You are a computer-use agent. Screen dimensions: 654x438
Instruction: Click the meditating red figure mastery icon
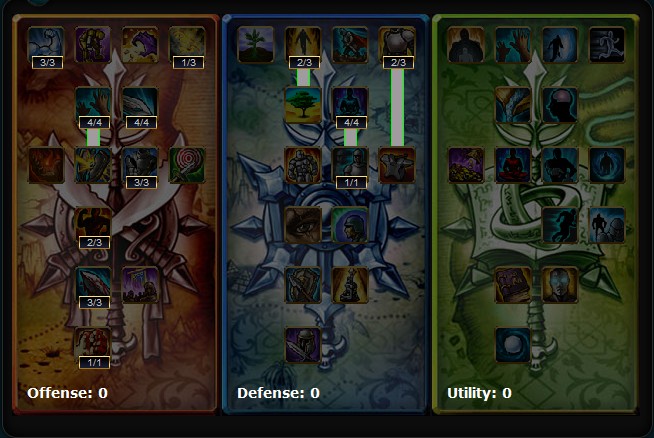click(x=513, y=165)
